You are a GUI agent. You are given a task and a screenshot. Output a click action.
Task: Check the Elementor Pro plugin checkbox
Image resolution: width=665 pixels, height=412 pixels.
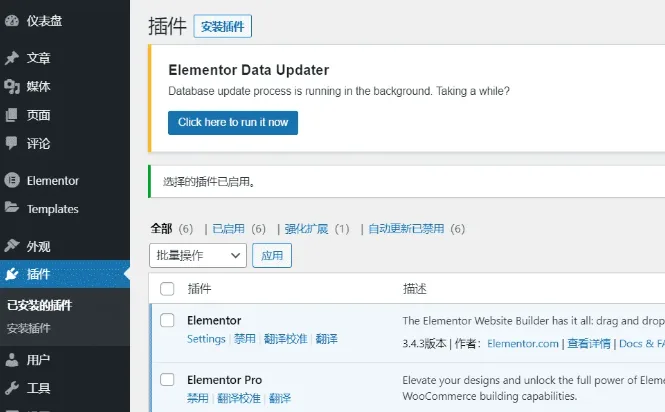167,379
